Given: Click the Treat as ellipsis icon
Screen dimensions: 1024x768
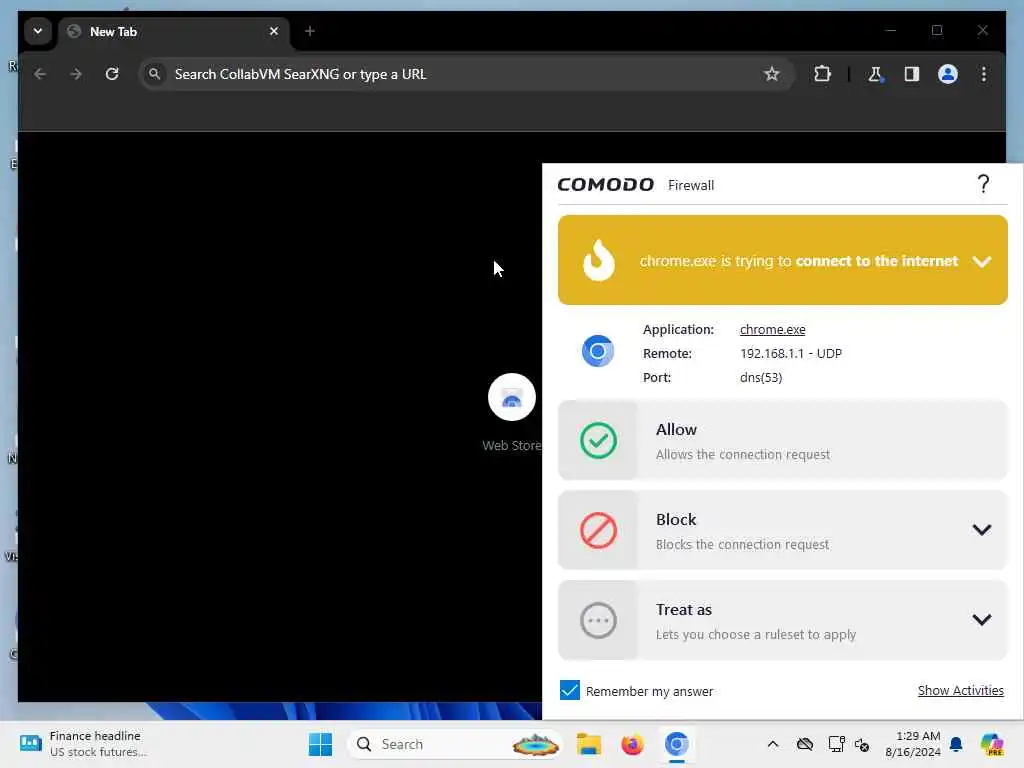Looking at the screenshot, I should pyautogui.click(x=598, y=620).
